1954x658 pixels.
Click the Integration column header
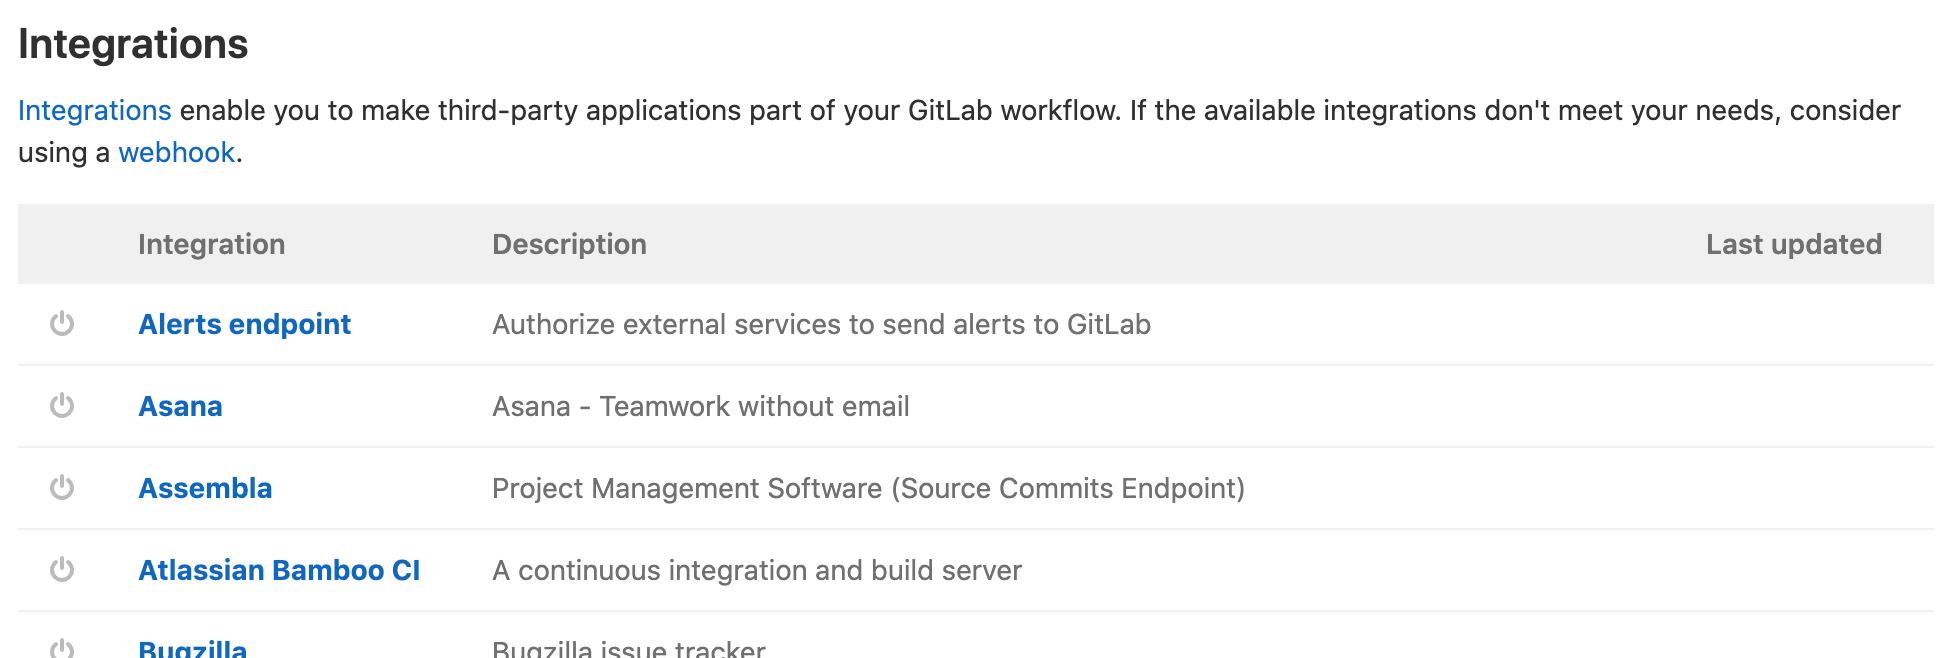click(211, 244)
